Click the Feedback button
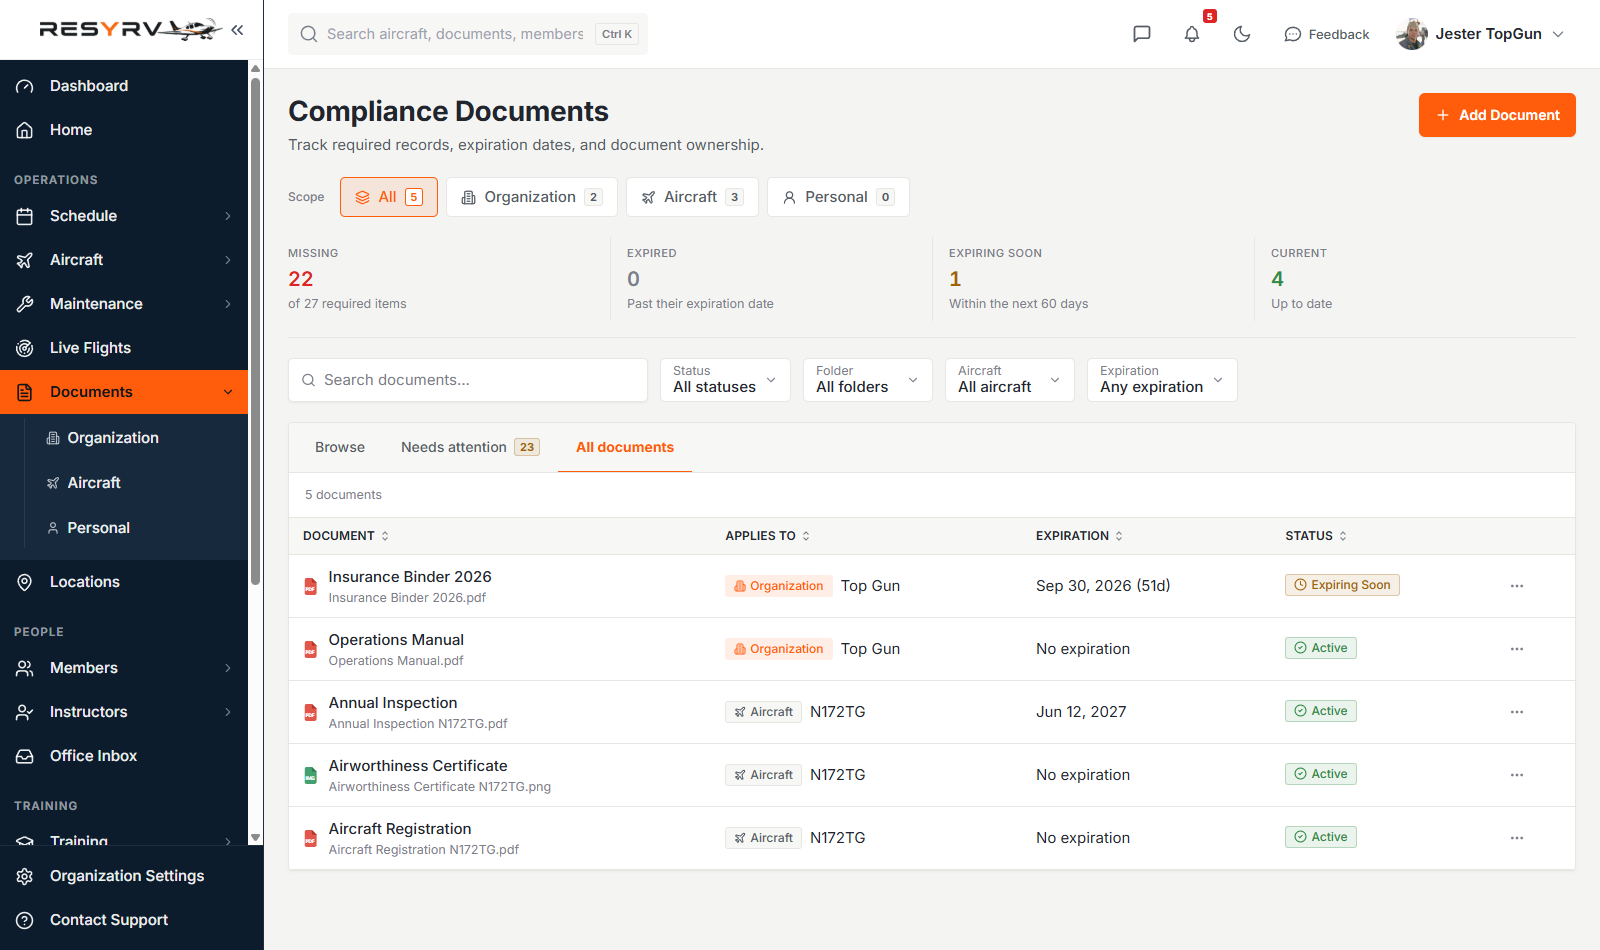This screenshot has width=1600, height=950. click(1327, 34)
